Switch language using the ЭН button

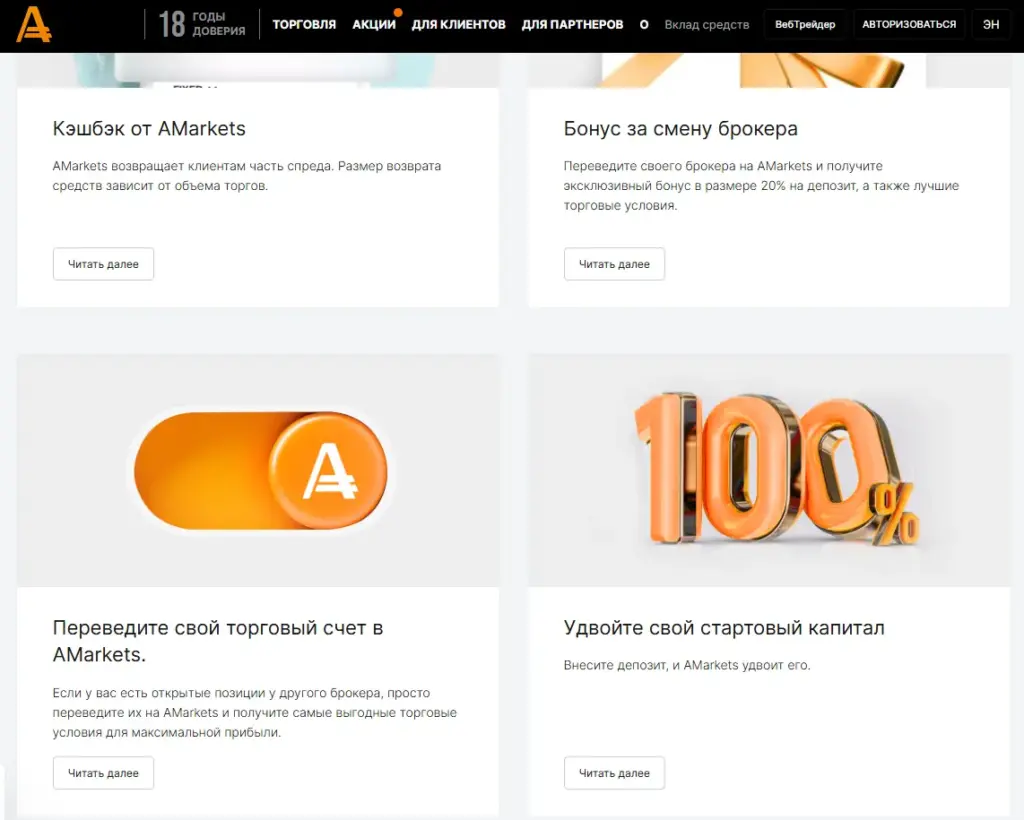coord(990,23)
